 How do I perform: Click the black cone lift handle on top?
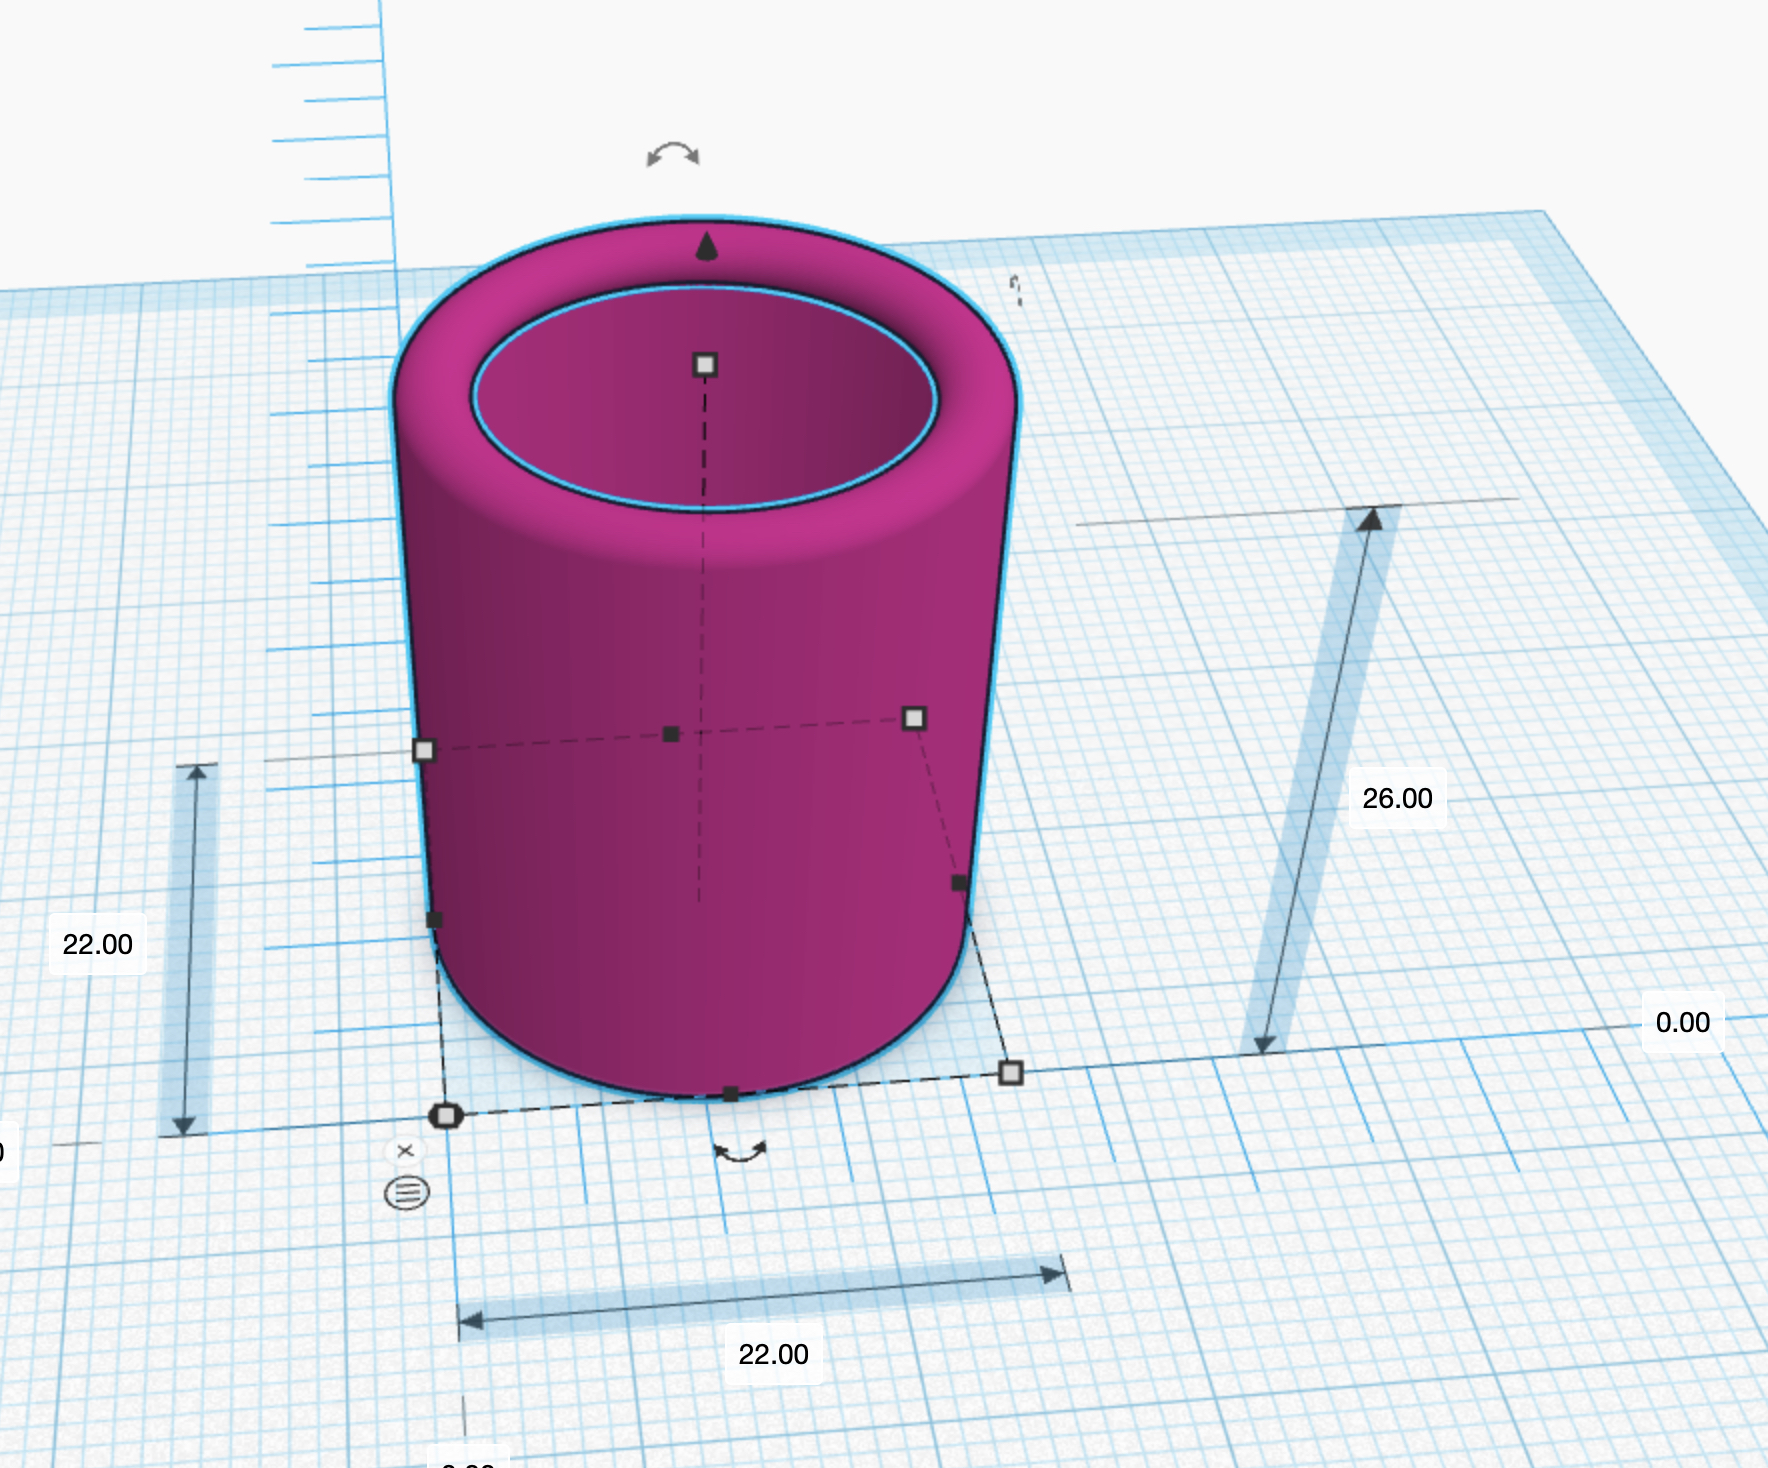[x=706, y=246]
